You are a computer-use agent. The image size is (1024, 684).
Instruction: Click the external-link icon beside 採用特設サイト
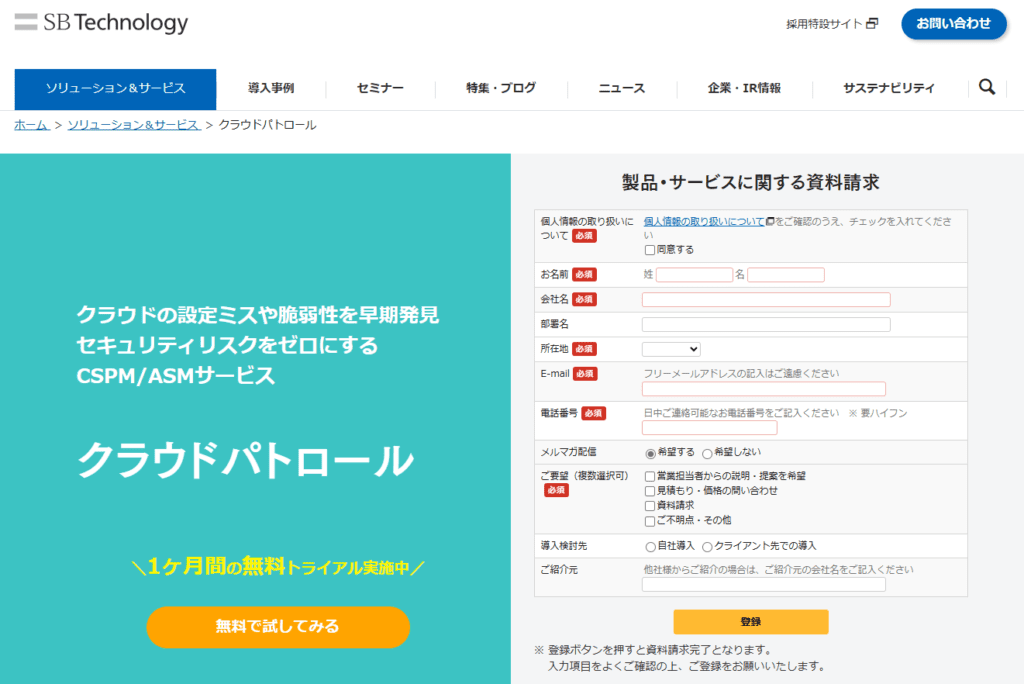[872, 24]
